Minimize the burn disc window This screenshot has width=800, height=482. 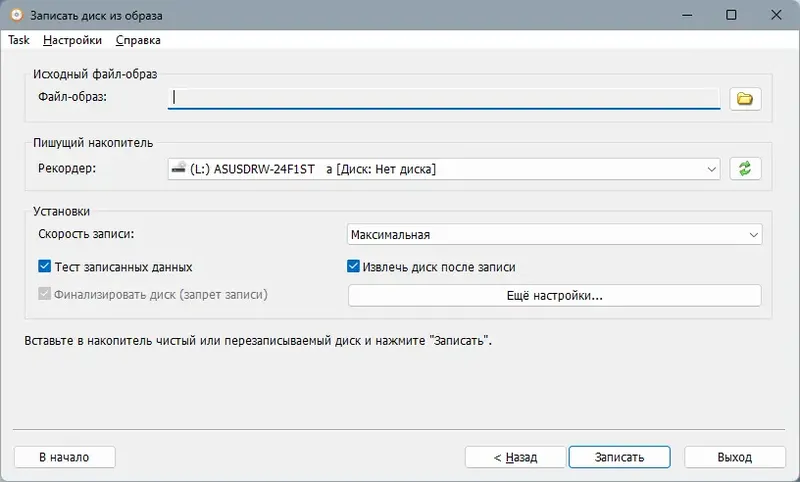tap(685, 16)
